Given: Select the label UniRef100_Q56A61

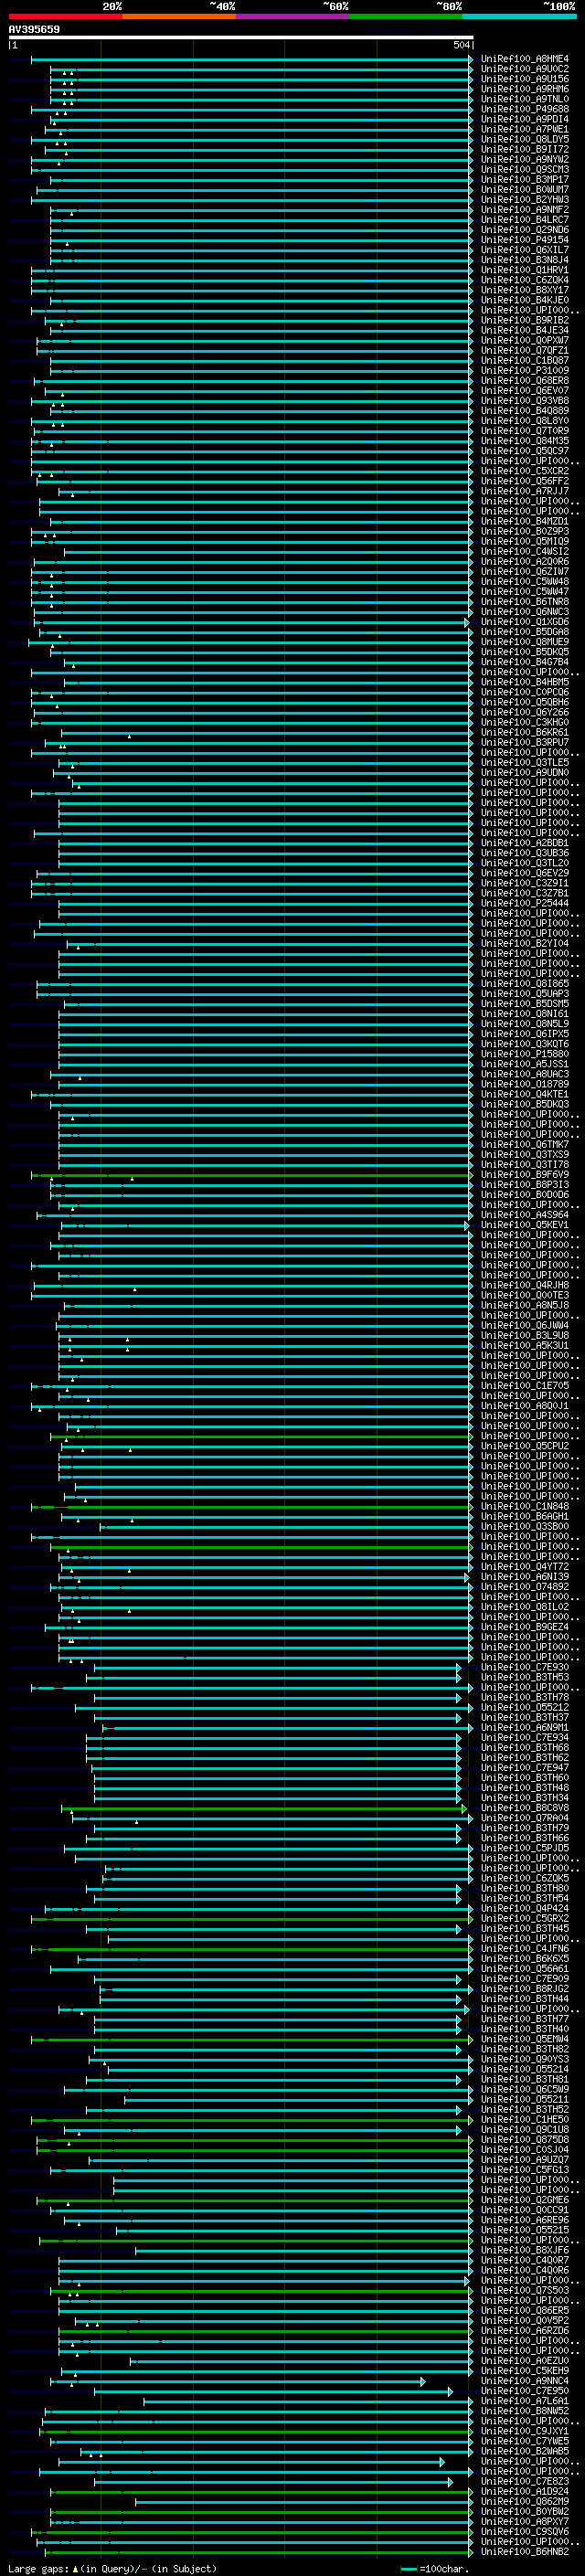Looking at the screenshot, I should tap(525, 1969).
